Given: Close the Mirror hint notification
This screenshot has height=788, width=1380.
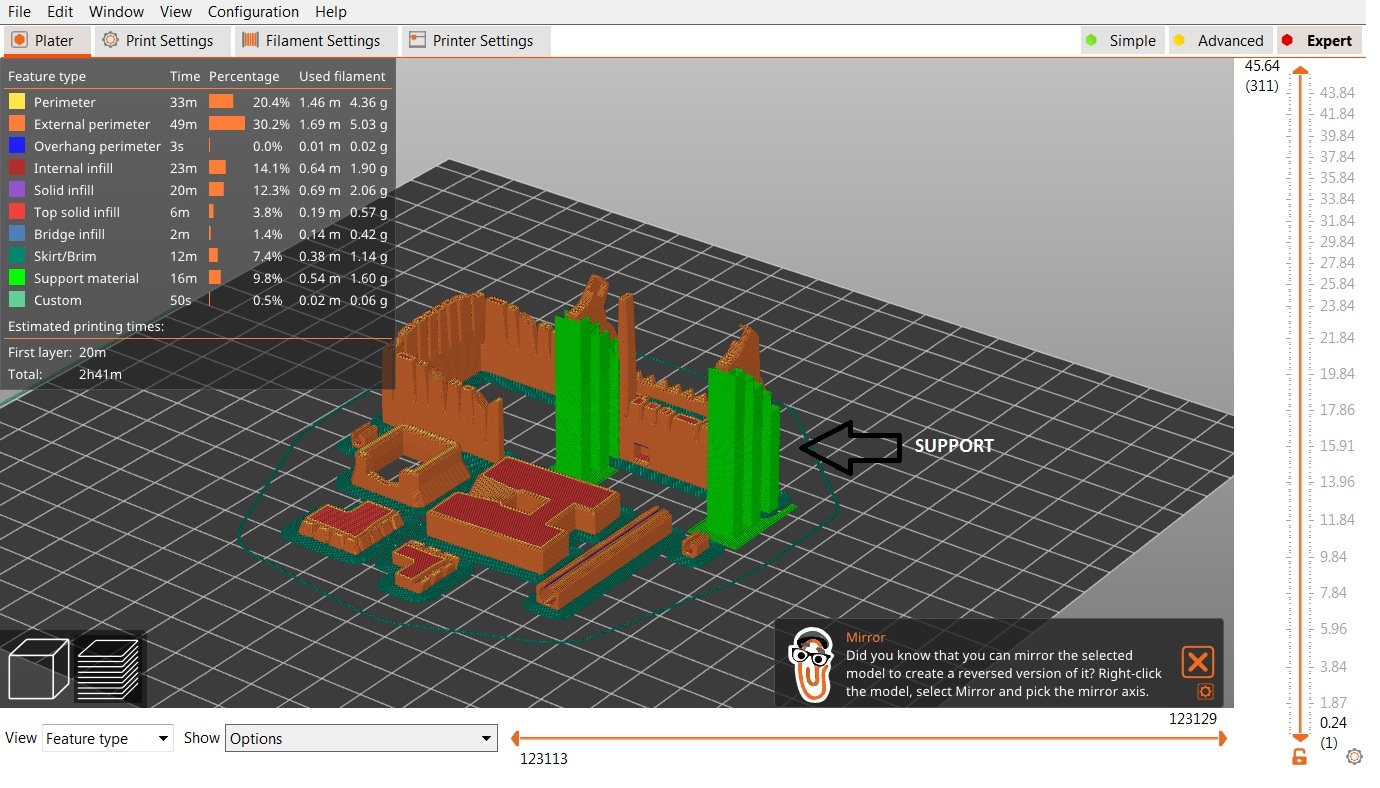Looking at the screenshot, I should point(1197,661).
